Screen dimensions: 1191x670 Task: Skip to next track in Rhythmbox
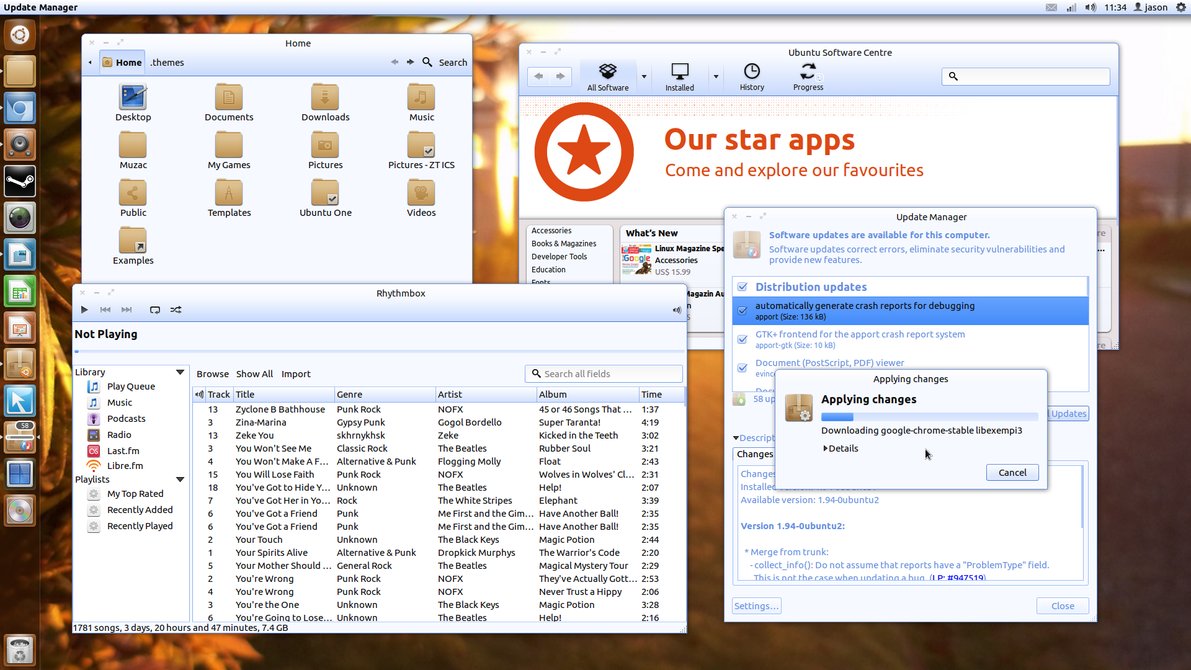pyautogui.click(x=127, y=310)
